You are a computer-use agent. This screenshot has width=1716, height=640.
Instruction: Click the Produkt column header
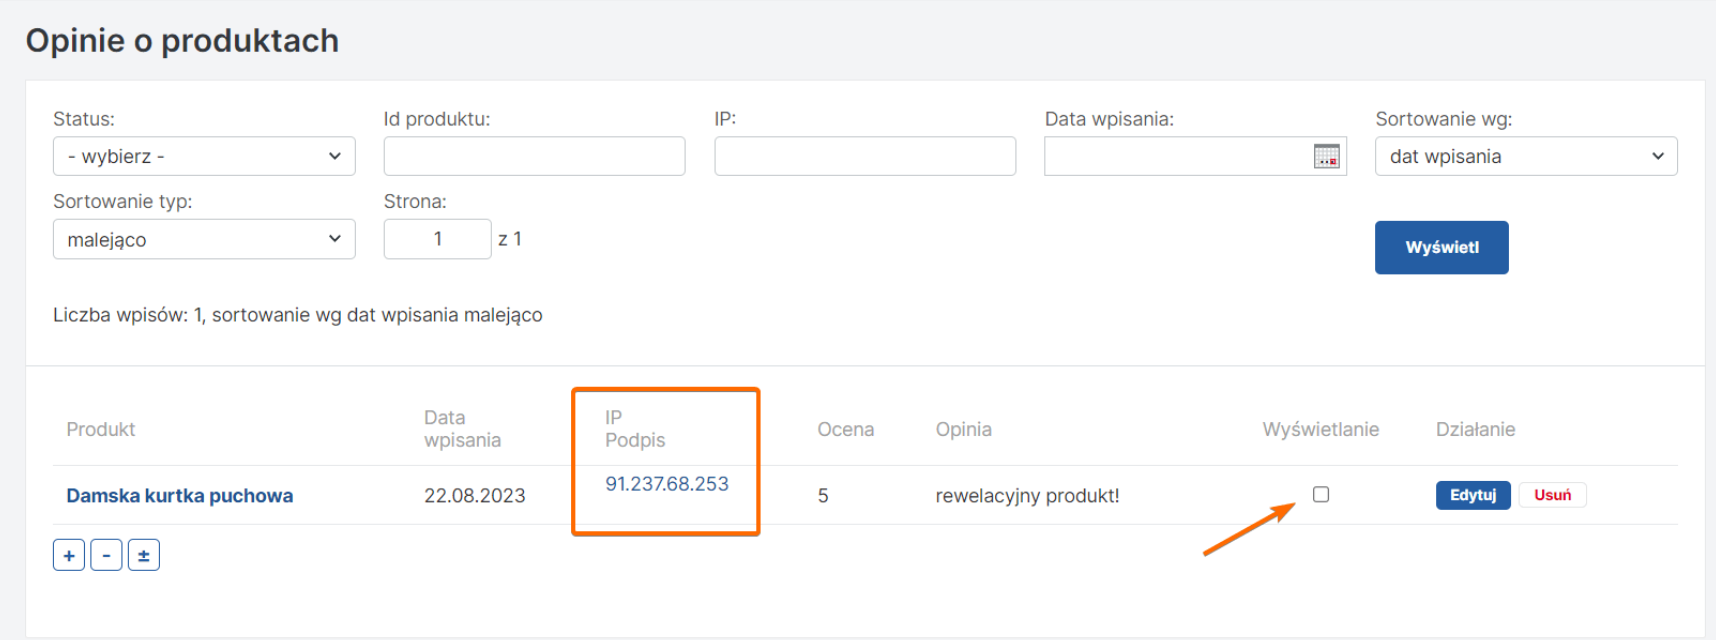[x=101, y=429]
